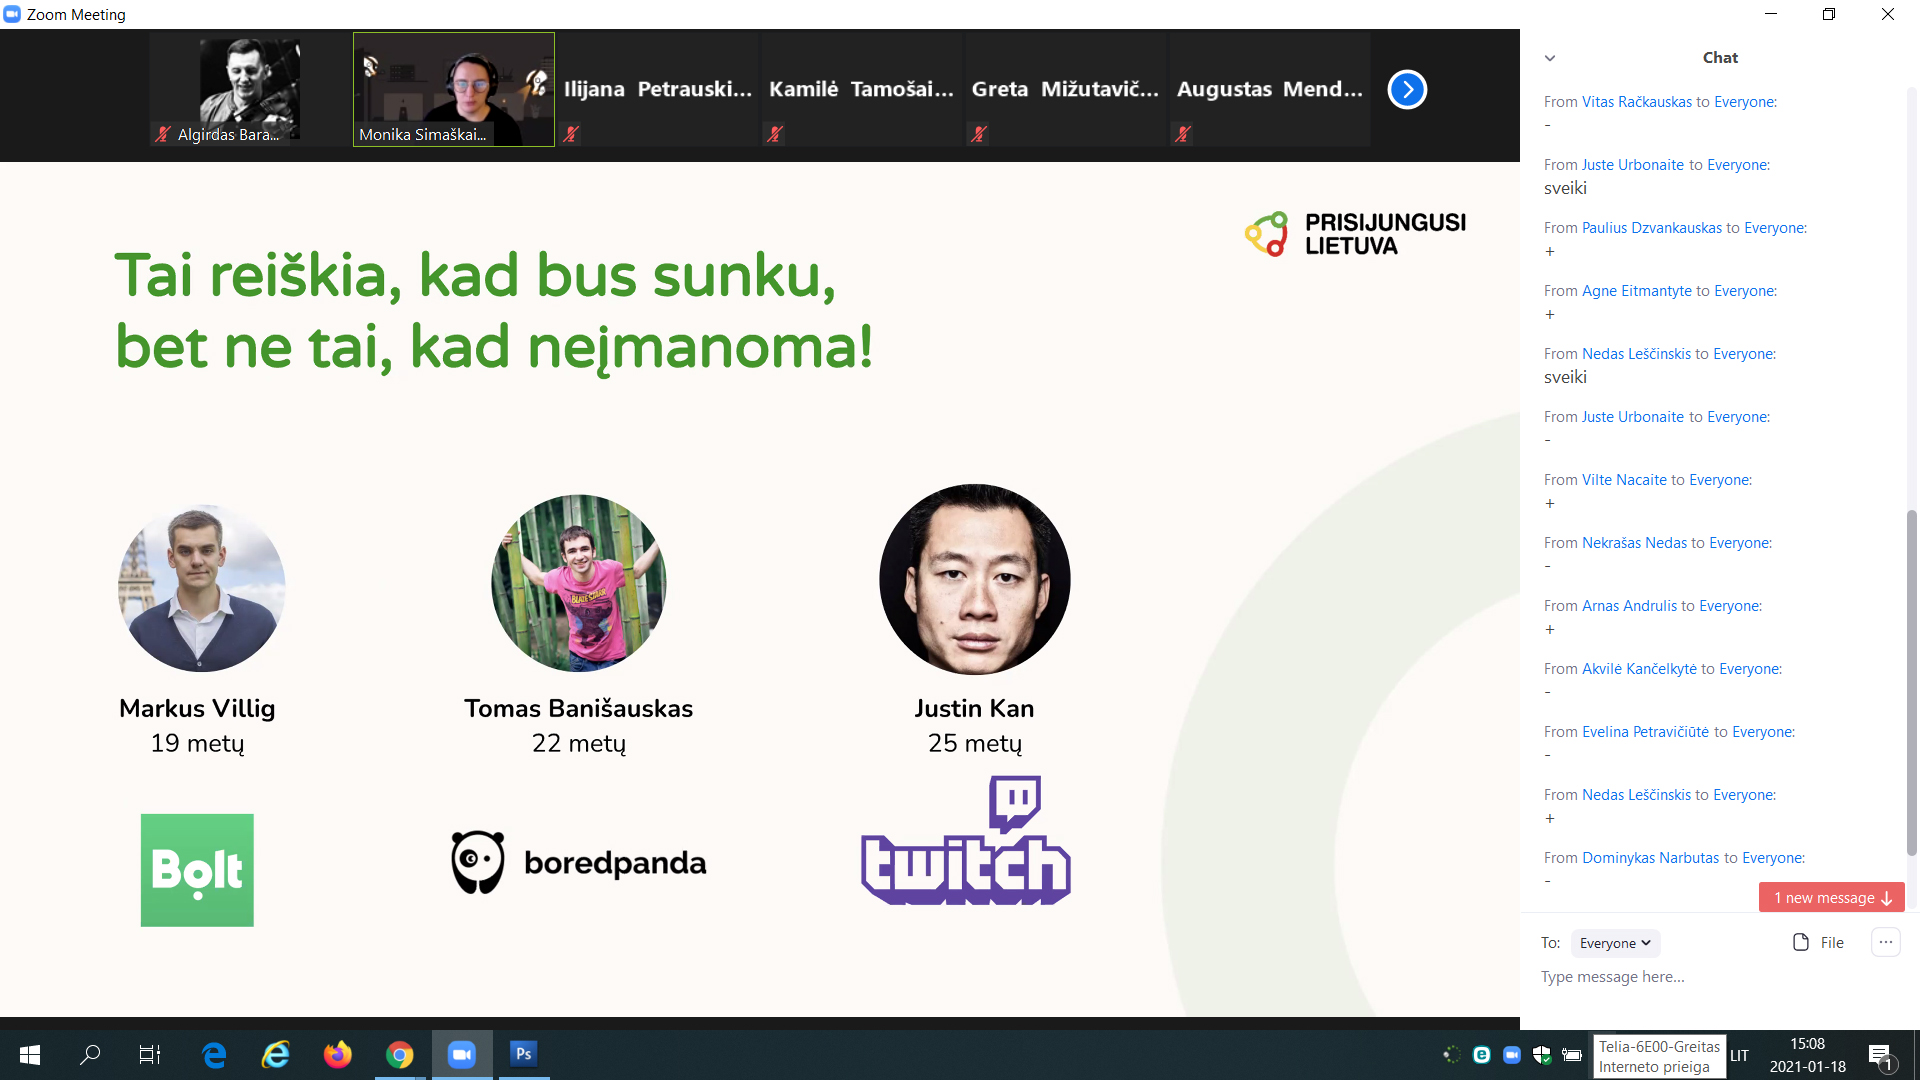Image resolution: width=1920 pixels, height=1080 pixels.
Task: Launch Microsoft Edge from taskbar
Action: coord(214,1055)
